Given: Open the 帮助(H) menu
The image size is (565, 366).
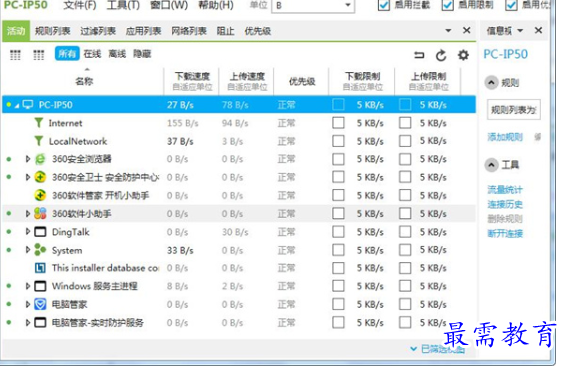Looking at the screenshot, I should 216,5.
